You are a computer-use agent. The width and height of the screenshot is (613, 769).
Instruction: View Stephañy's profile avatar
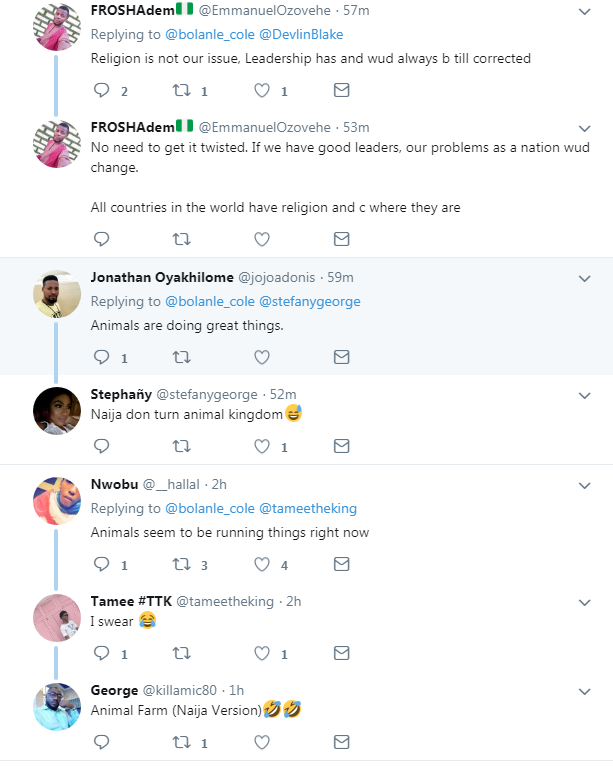pyautogui.click(x=57, y=411)
